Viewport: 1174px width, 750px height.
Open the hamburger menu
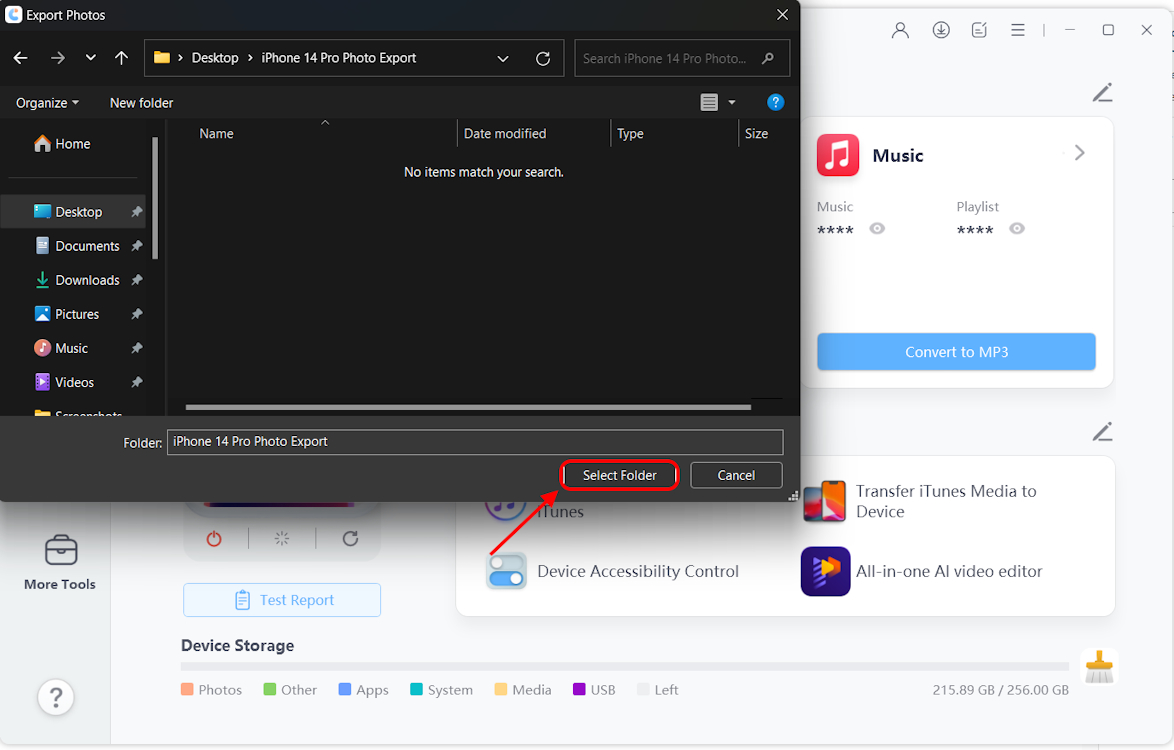[1017, 30]
